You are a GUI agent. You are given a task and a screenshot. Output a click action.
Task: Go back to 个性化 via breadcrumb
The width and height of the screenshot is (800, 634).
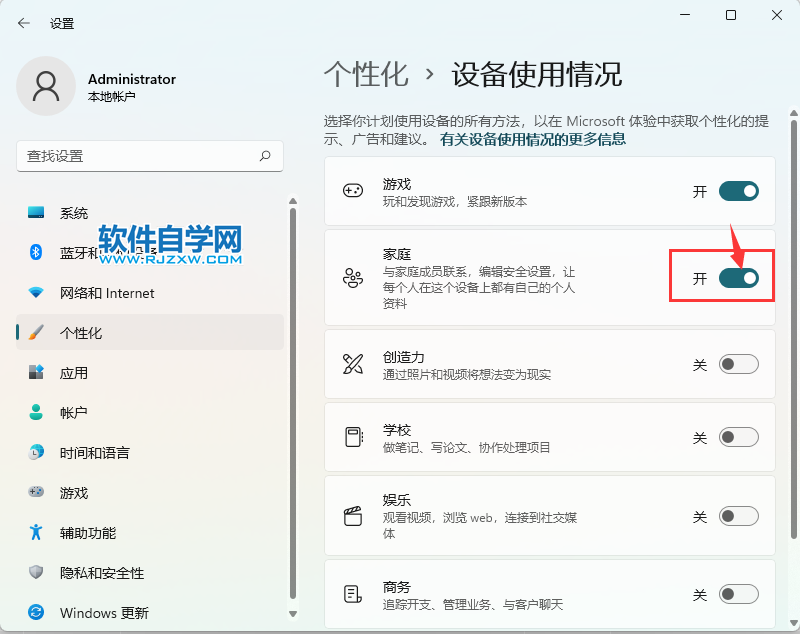pyautogui.click(x=366, y=74)
